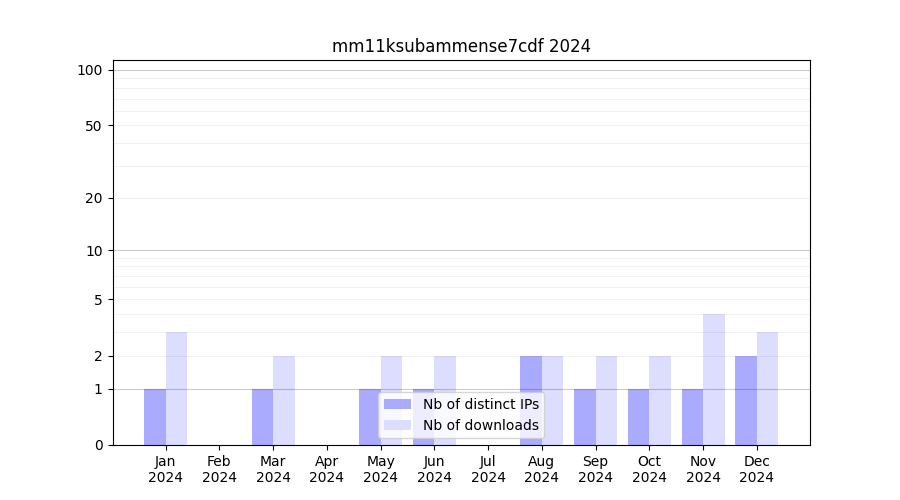Select the December downloads bar

coord(767,388)
